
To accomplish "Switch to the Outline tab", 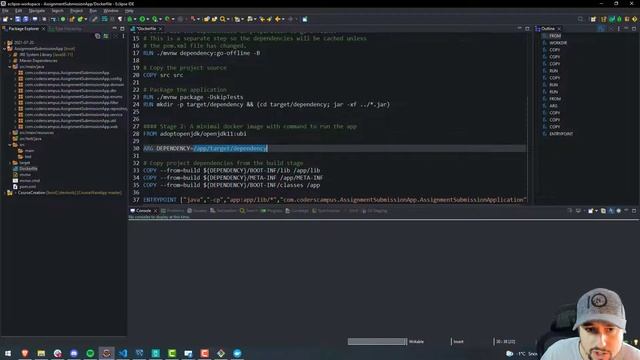I will 548,29.
